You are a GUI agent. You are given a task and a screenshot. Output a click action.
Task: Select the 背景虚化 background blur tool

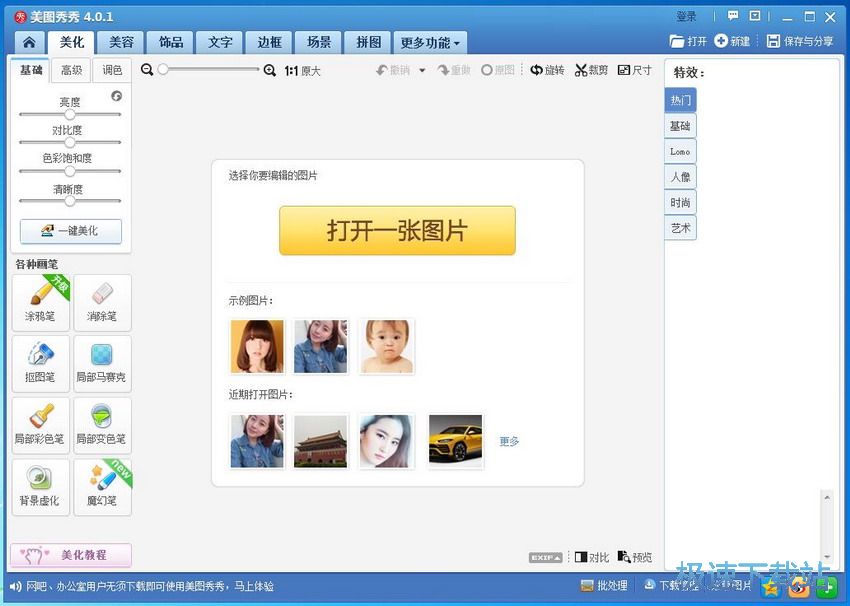pos(41,487)
